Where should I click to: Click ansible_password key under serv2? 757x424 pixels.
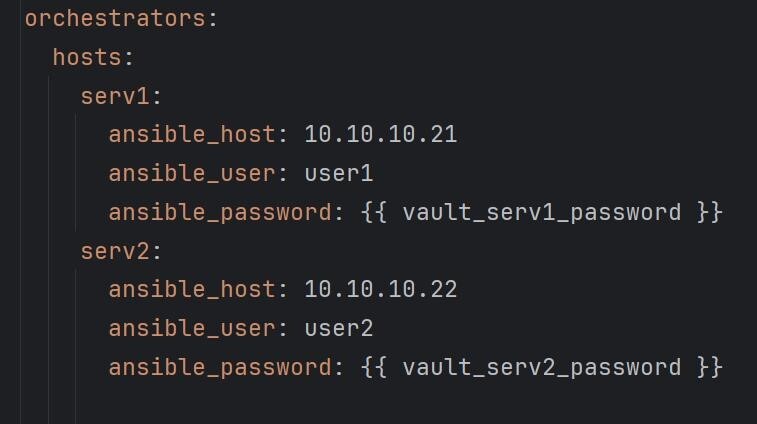point(220,367)
